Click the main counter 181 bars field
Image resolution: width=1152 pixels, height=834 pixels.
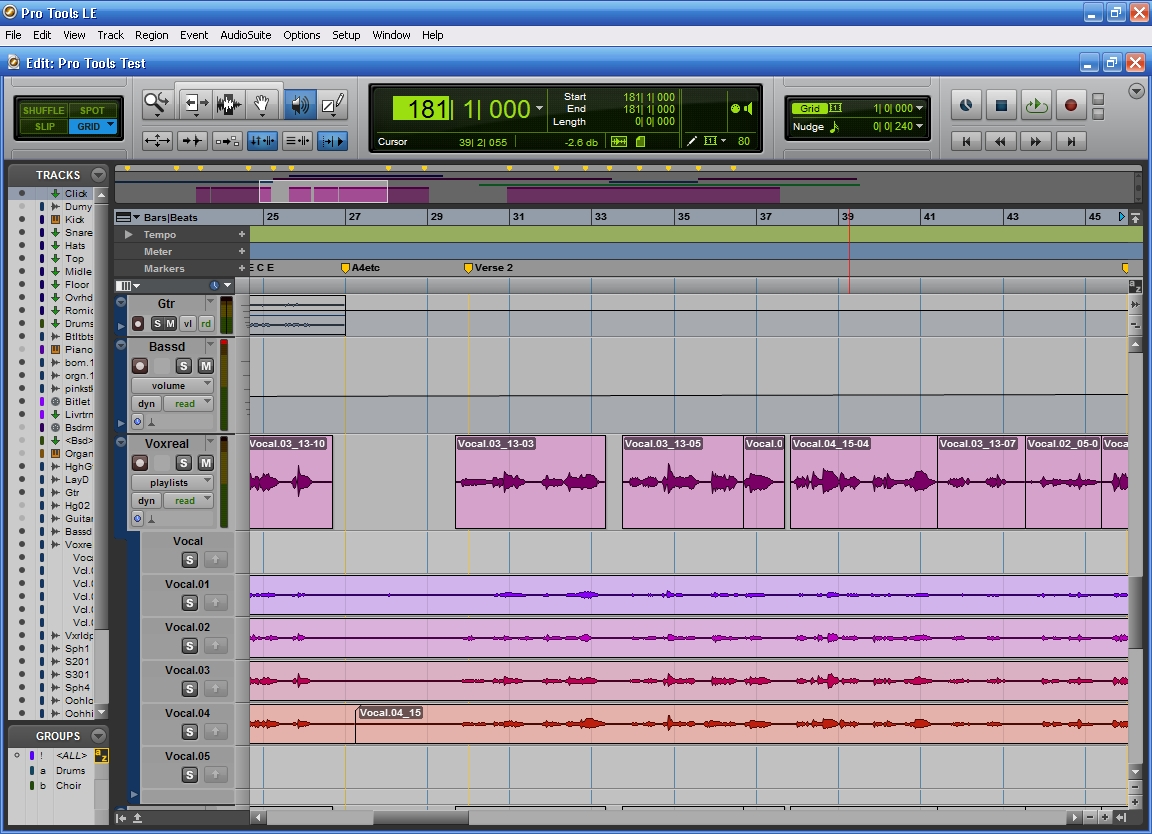tap(421, 109)
